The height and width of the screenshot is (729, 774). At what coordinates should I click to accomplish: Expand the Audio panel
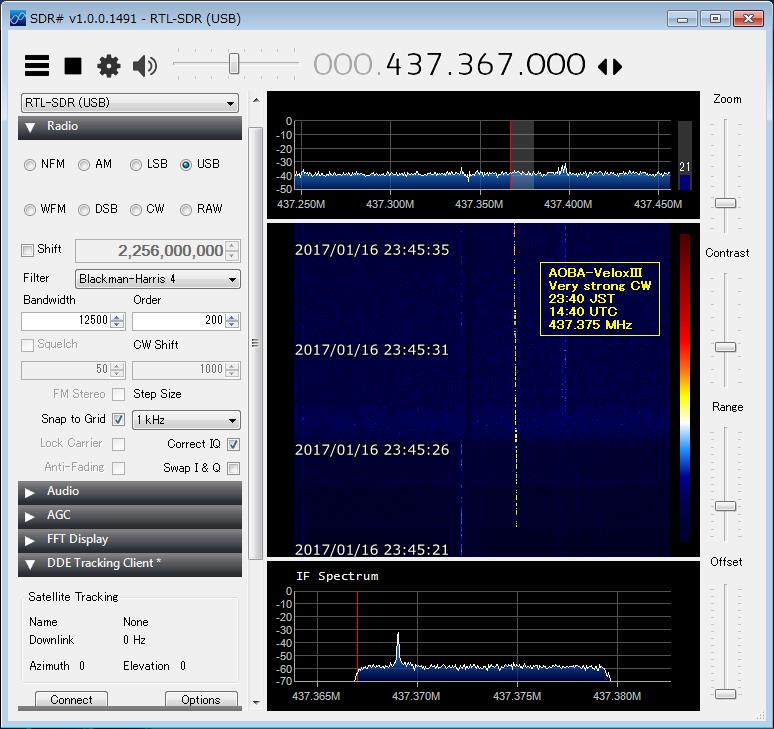pos(130,492)
